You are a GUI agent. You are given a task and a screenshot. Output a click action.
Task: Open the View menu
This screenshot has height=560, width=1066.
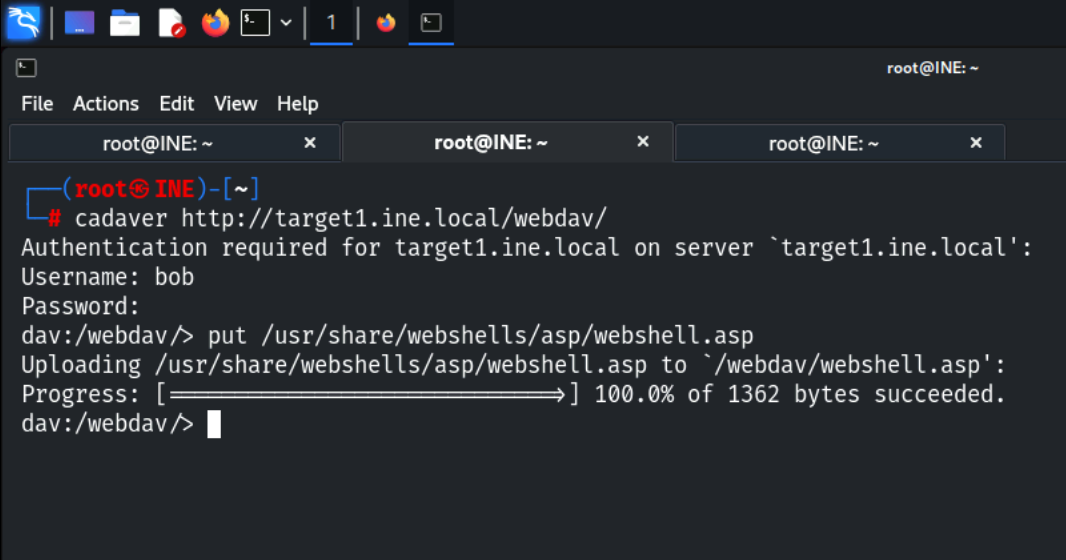tap(235, 104)
